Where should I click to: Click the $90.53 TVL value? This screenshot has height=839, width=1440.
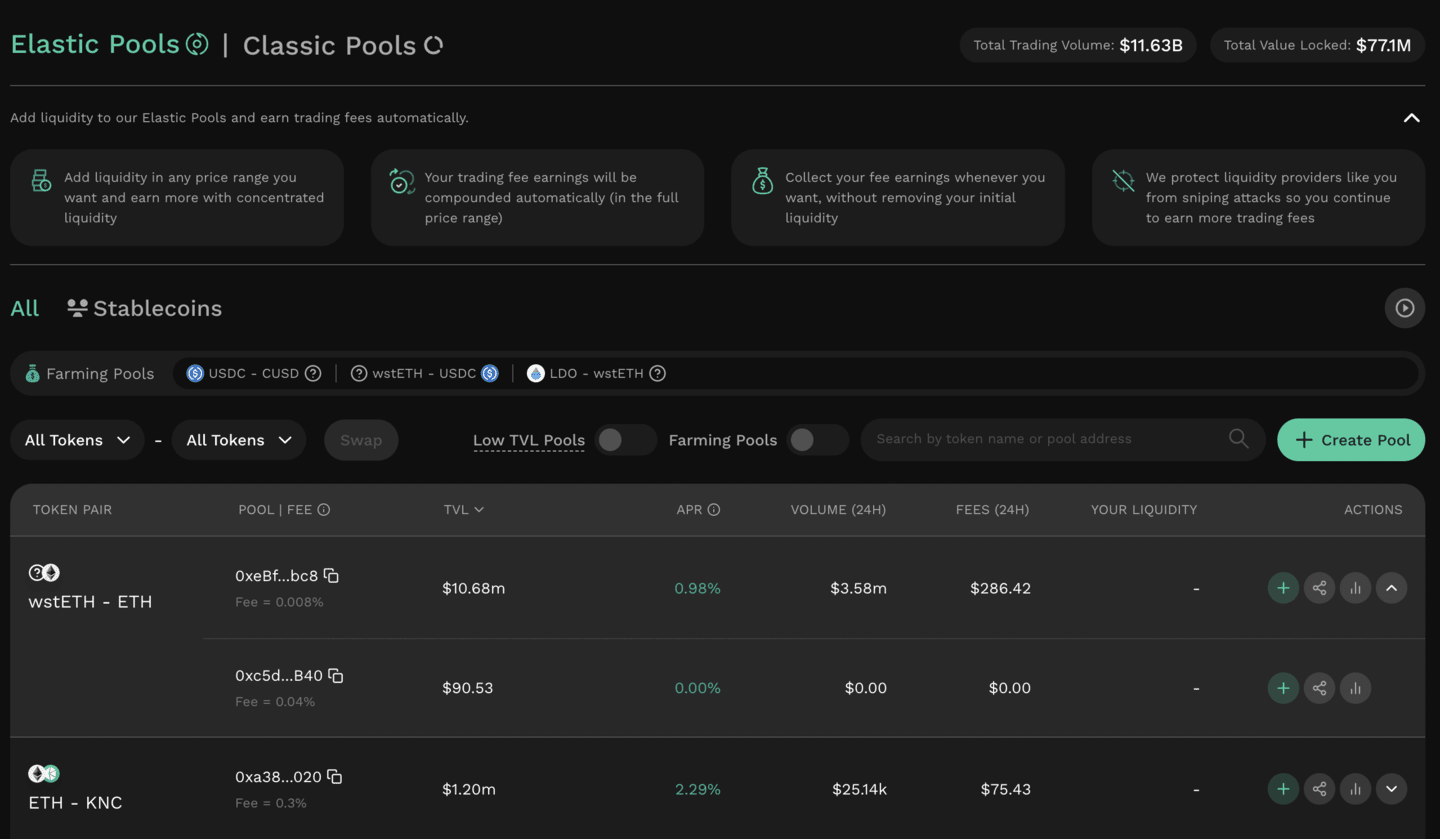coord(467,688)
